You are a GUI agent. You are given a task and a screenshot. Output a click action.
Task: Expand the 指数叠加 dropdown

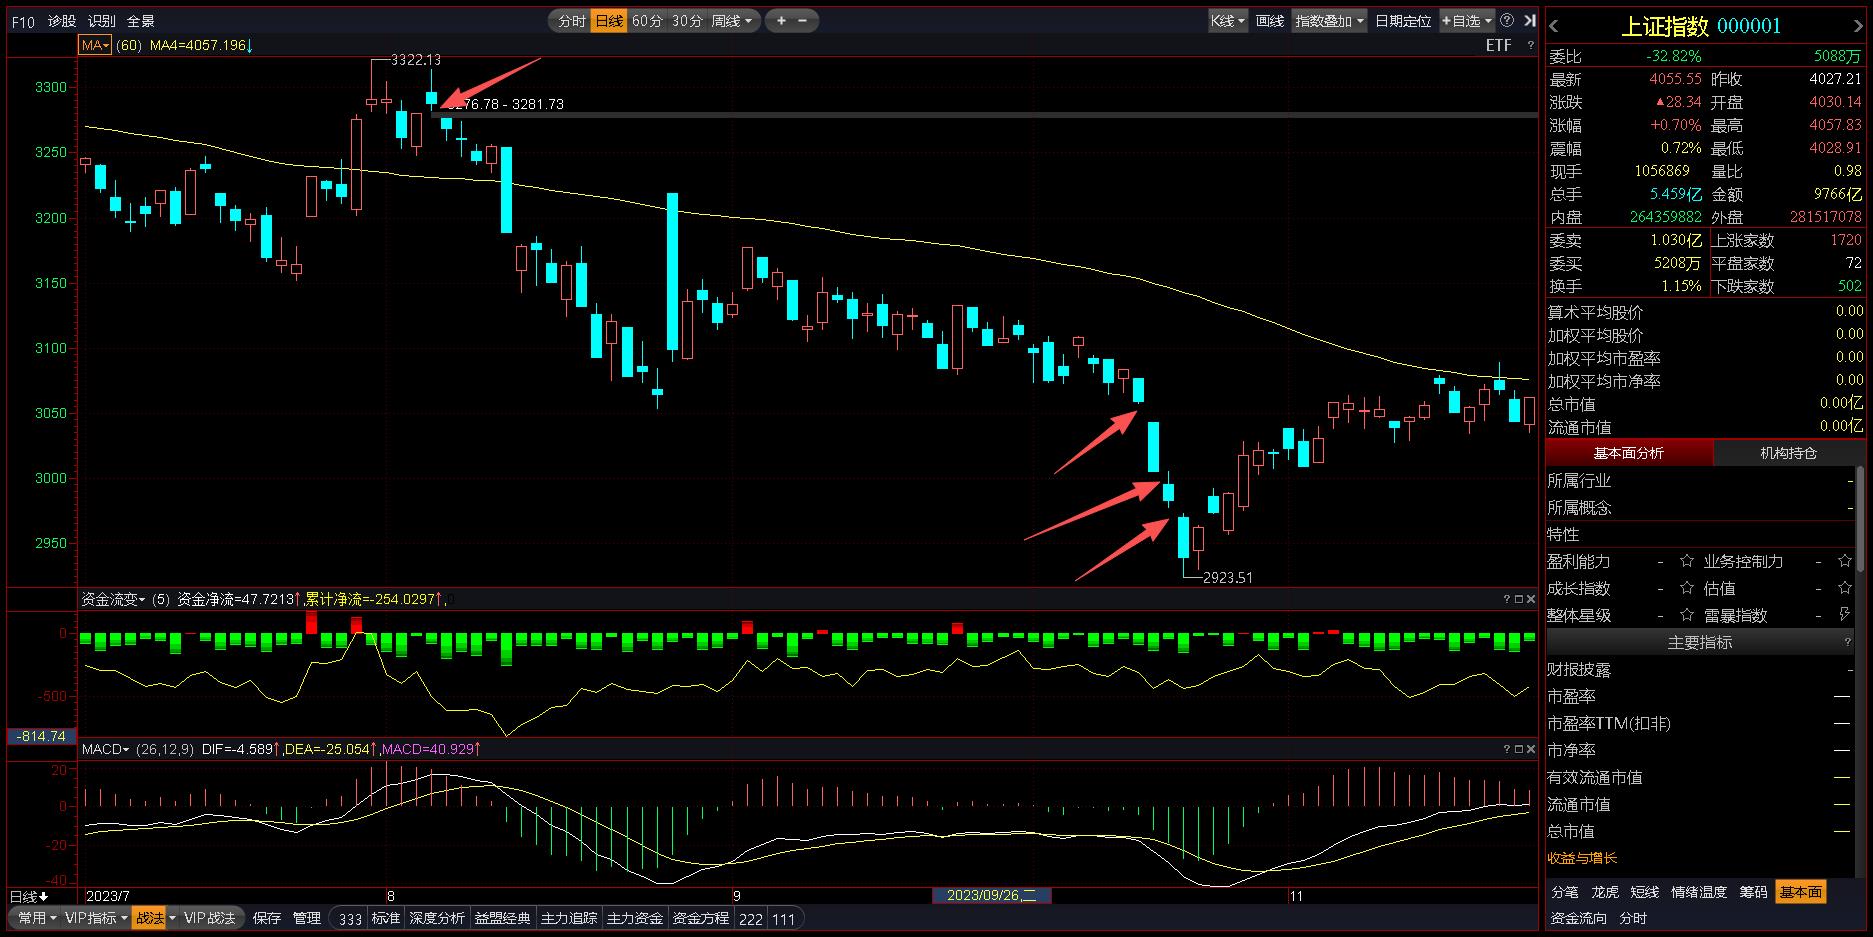coord(1329,21)
